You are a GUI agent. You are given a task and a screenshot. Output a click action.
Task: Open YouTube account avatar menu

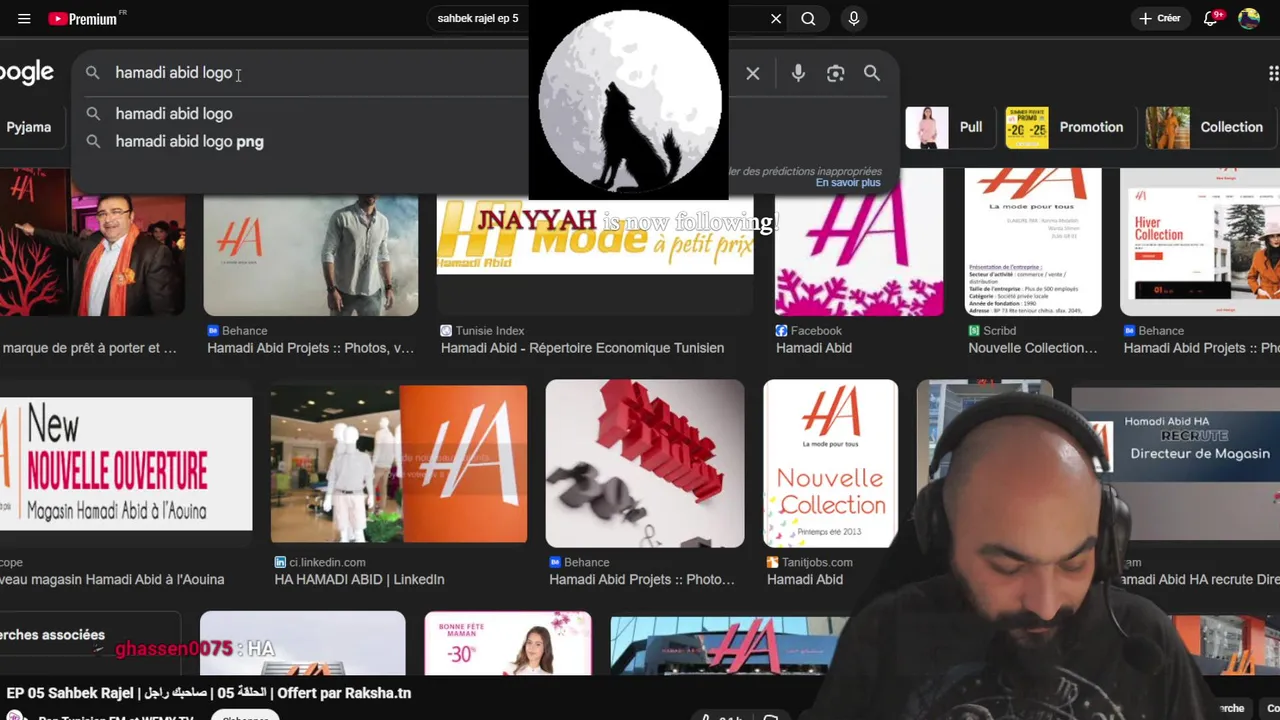tap(1249, 18)
